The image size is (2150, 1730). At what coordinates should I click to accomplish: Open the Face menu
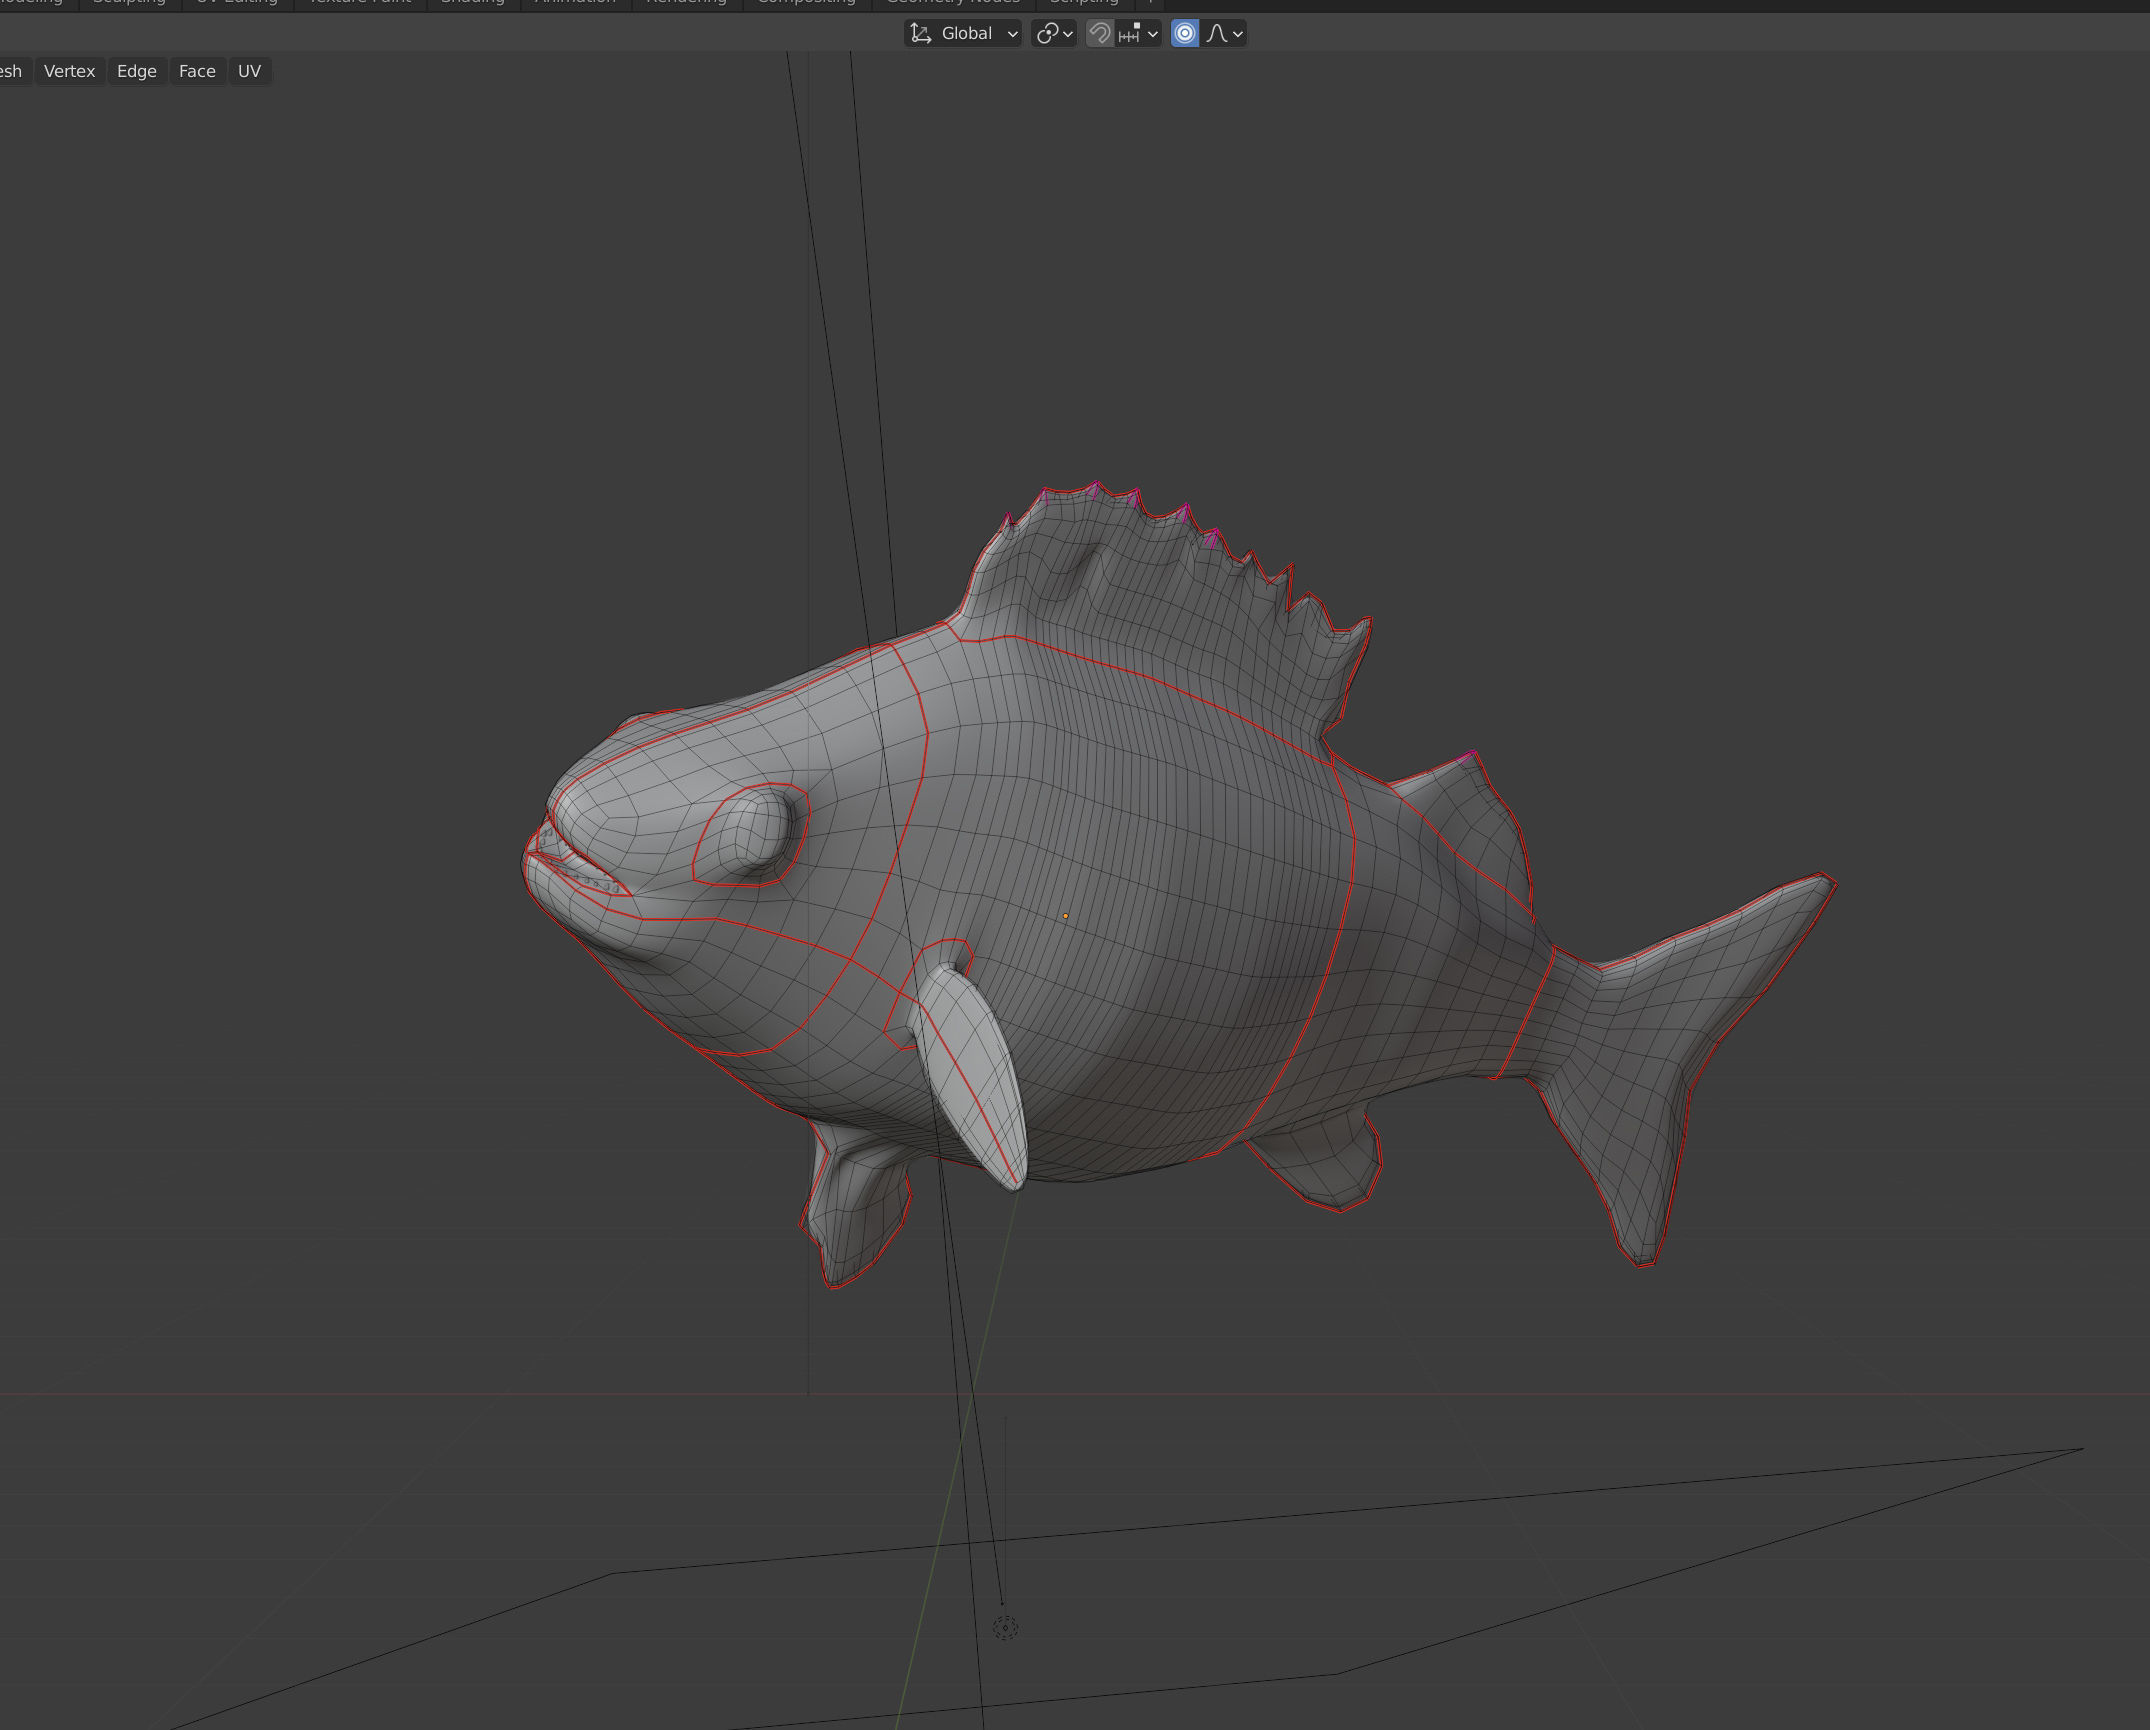click(197, 70)
